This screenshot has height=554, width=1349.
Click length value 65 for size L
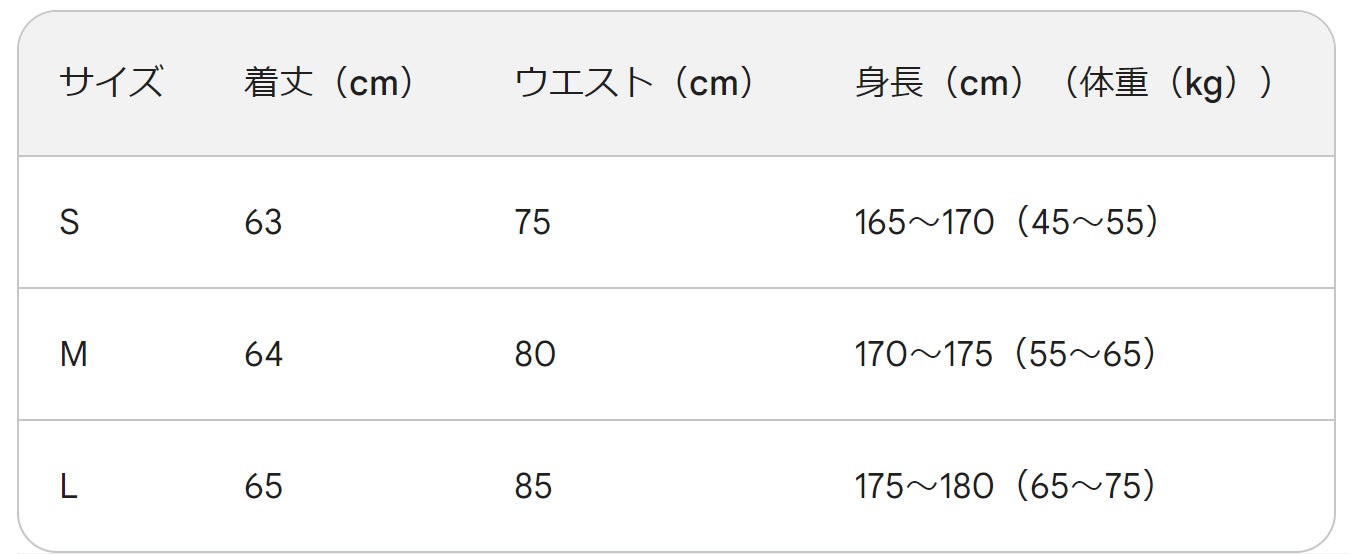tap(263, 486)
